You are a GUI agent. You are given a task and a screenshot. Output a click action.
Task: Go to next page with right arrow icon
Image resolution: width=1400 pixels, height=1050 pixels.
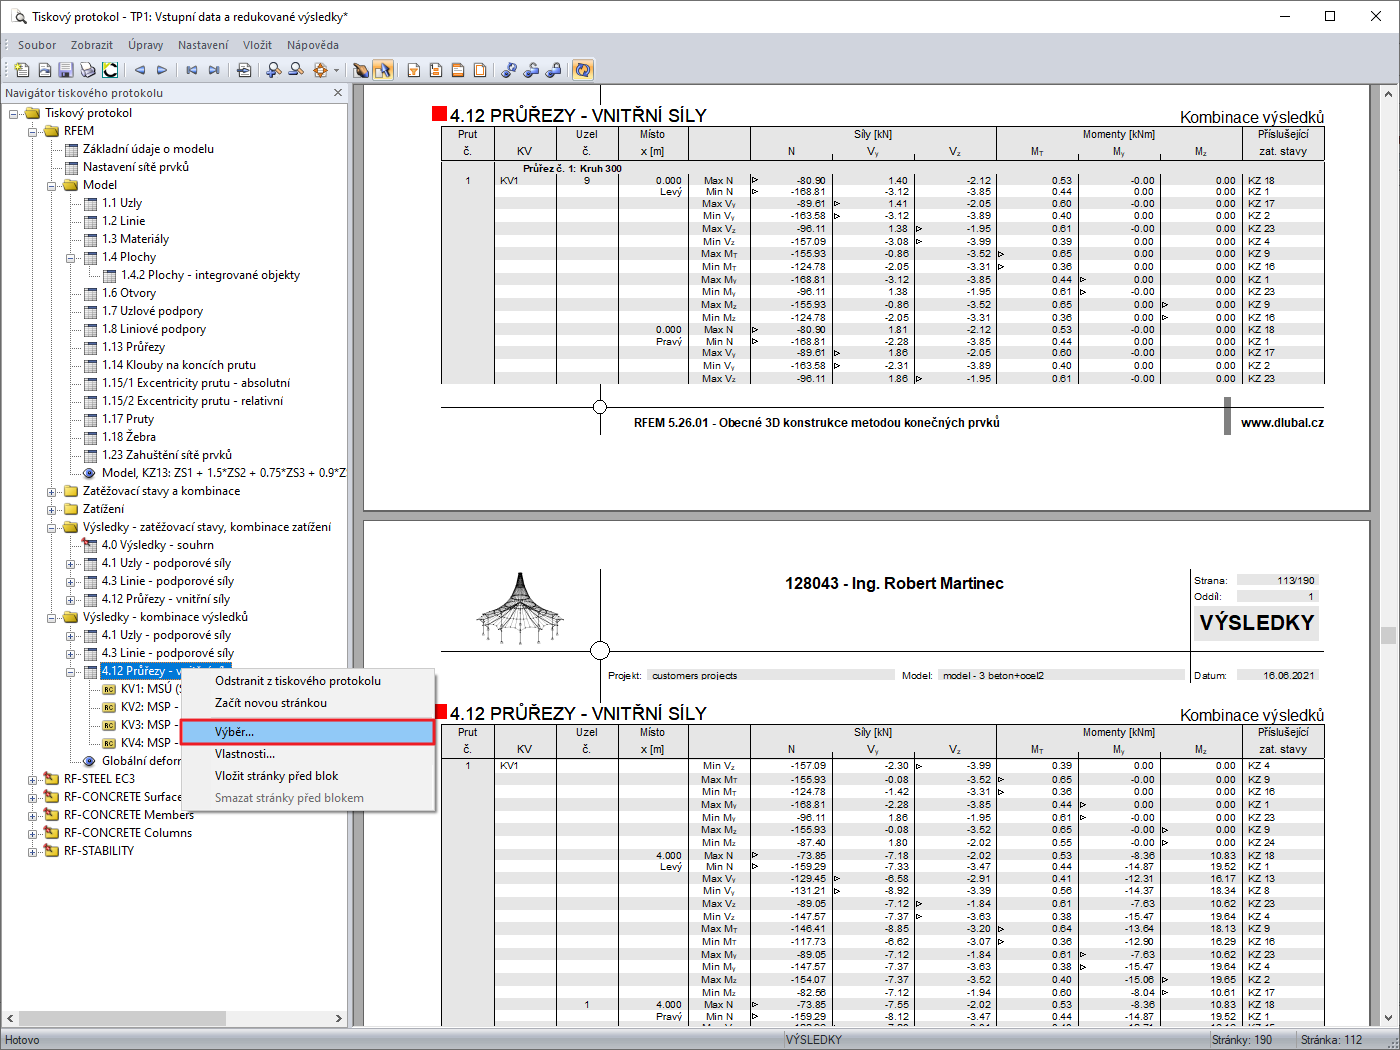(x=162, y=70)
